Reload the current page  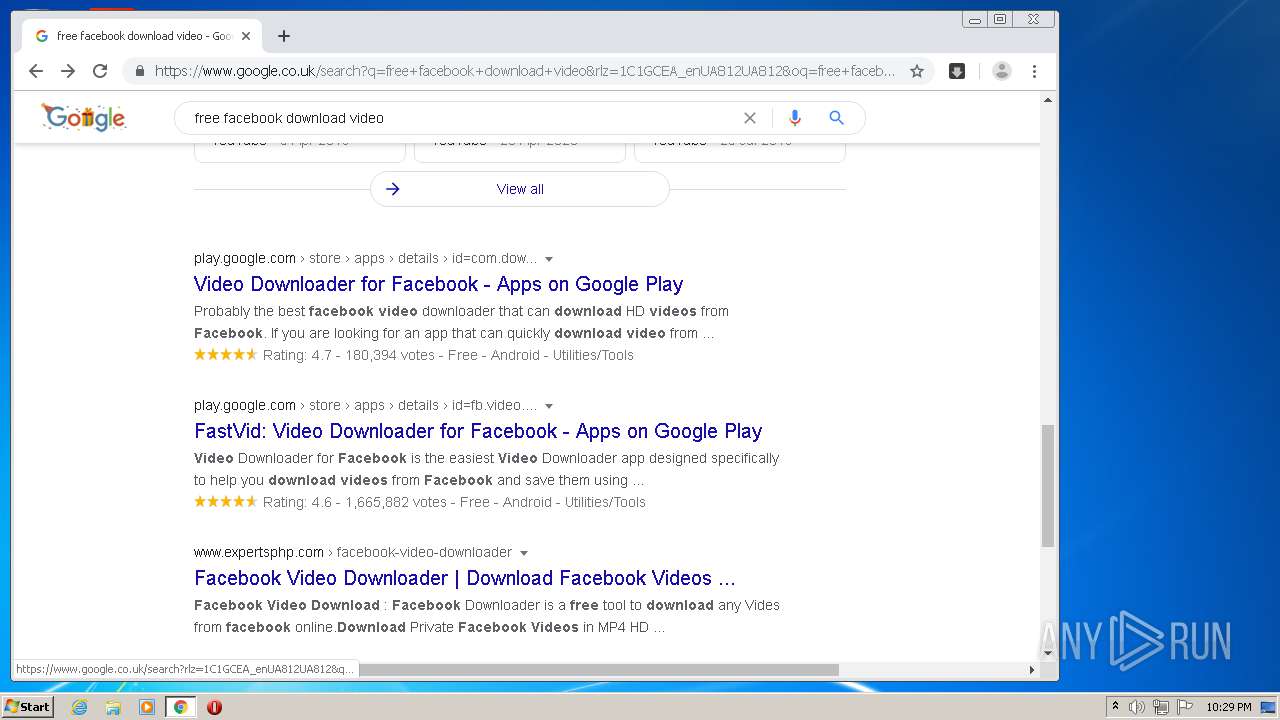[x=100, y=71]
